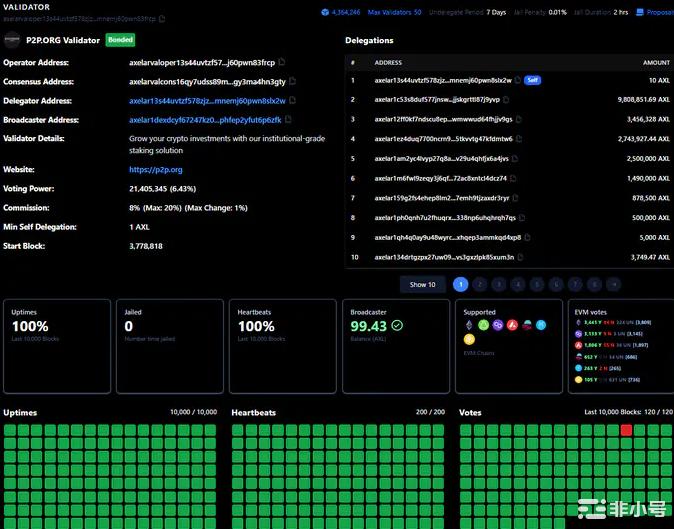This screenshot has width=674, height=529.
Task: Copy the validator address under the VALIDATOR heading
Action: tap(163, 19)
